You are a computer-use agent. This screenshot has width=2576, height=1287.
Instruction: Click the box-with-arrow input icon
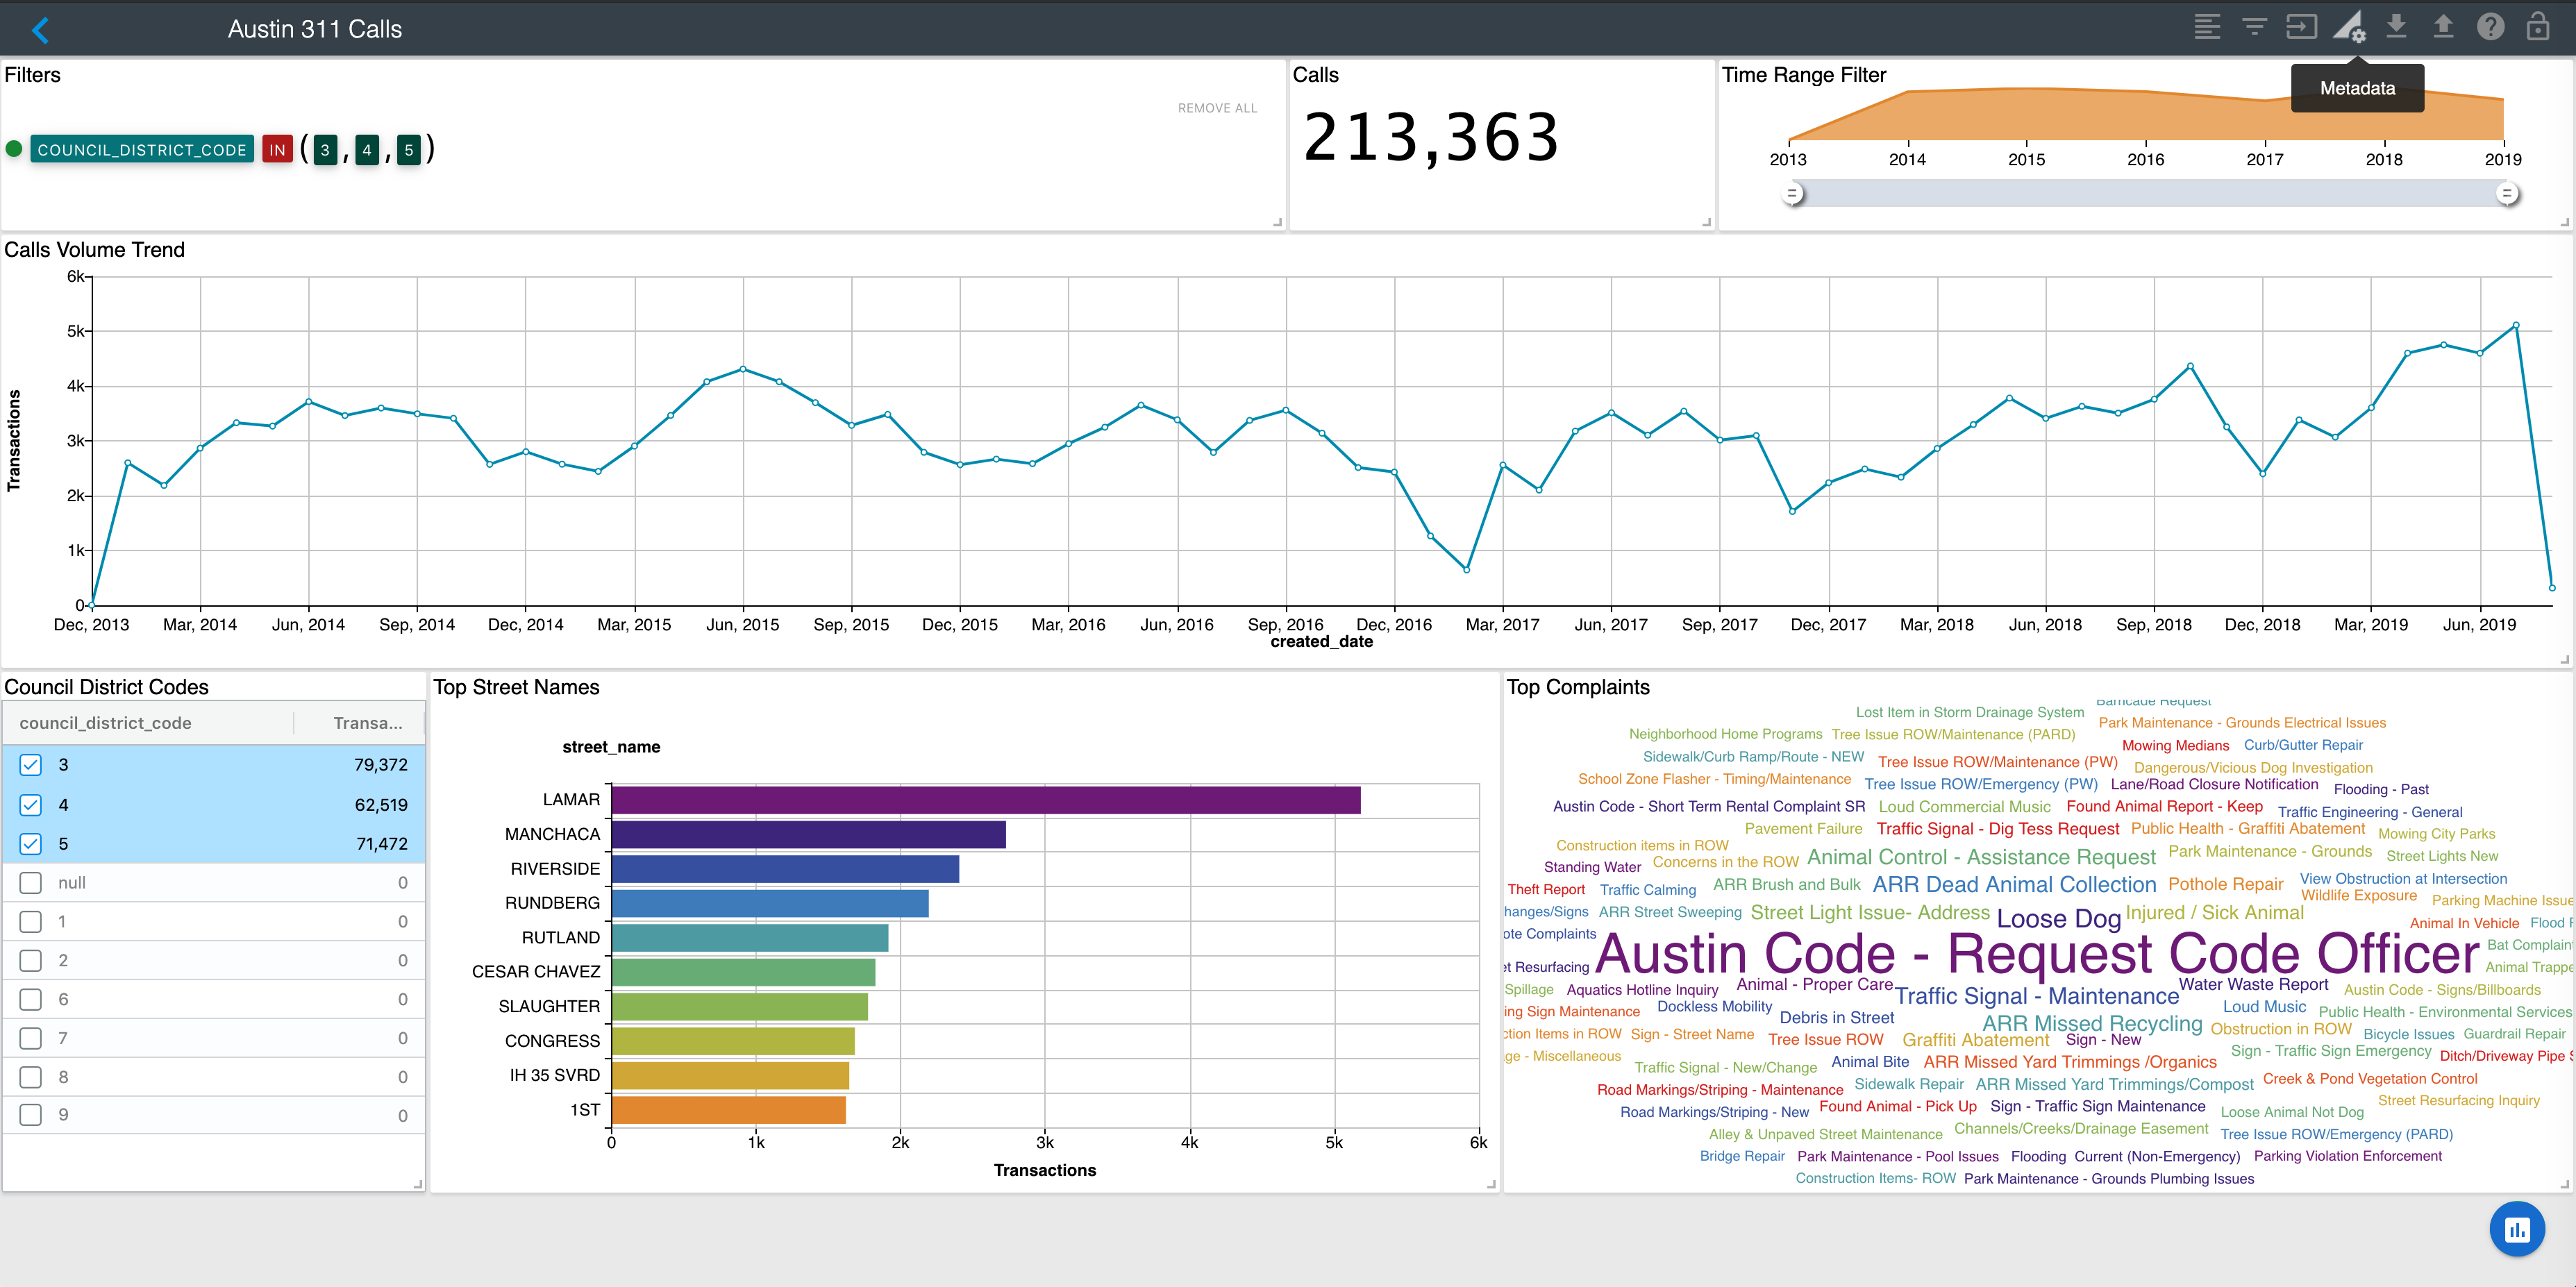[x=2301, y=27]
